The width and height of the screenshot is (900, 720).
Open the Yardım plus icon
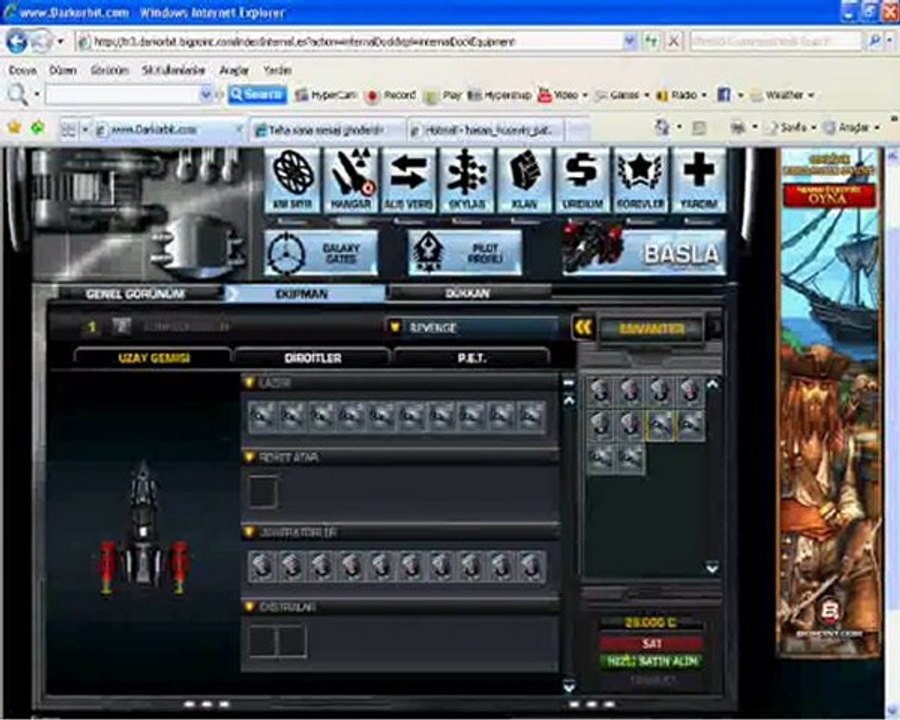pyautogui.click(x=699, y=180)
